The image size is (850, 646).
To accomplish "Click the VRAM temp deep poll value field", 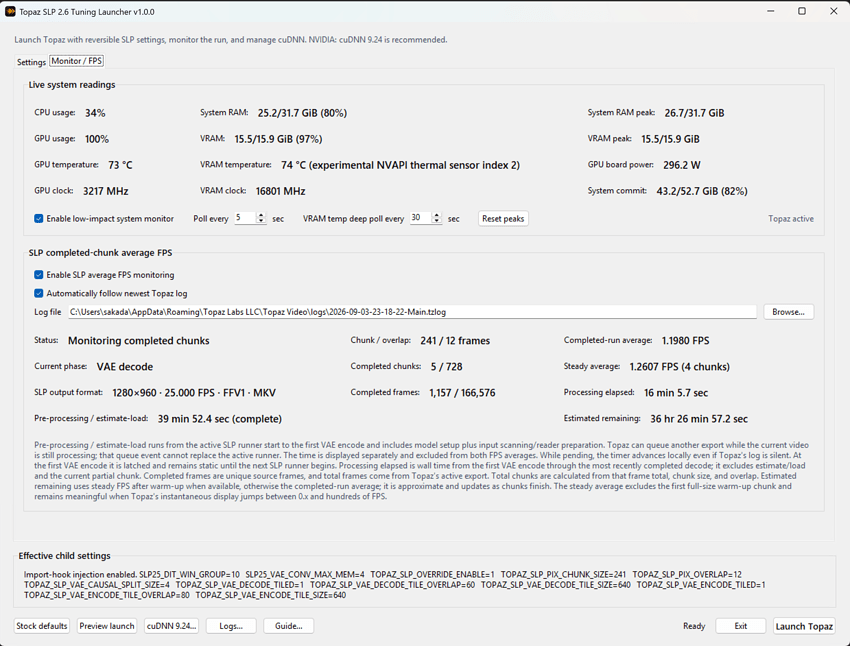I will [421, 218].
